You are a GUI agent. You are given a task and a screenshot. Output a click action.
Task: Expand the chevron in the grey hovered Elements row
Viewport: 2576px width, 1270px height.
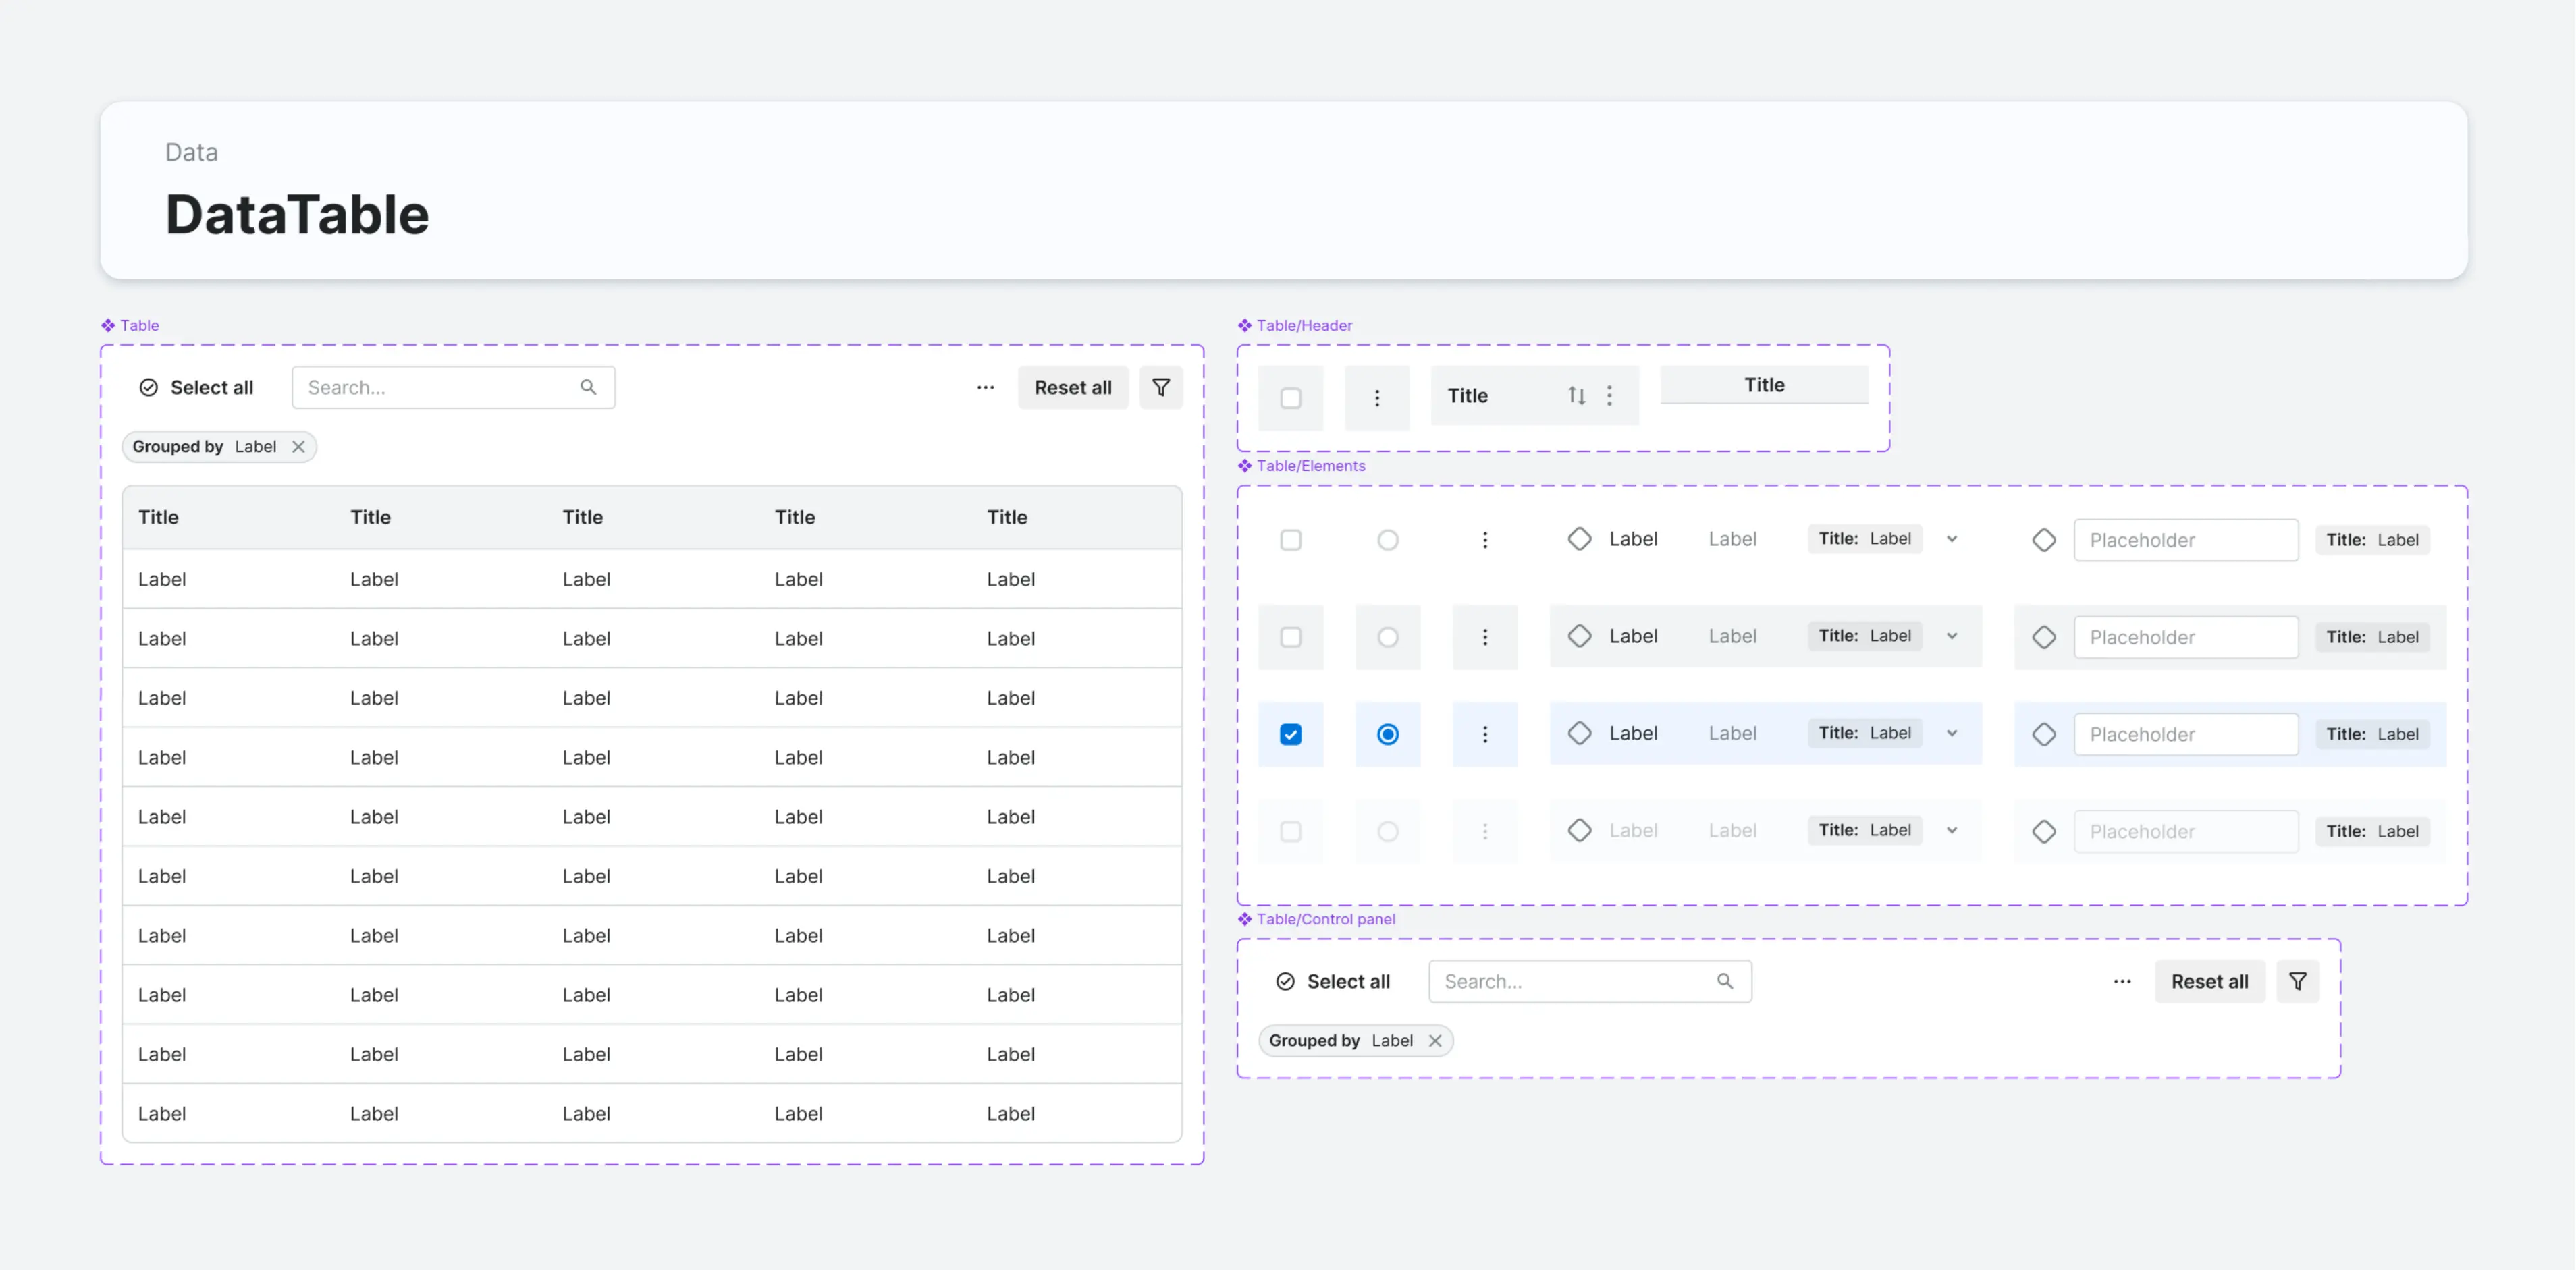(x=1952, y=636)
